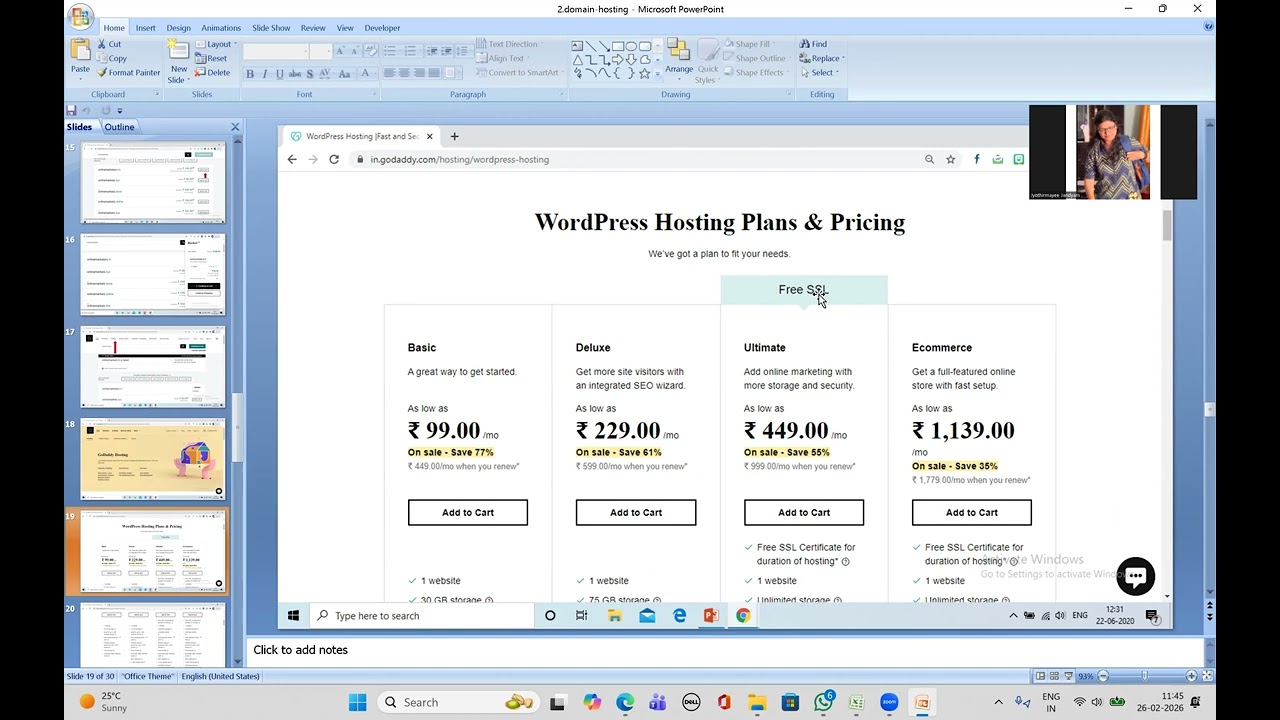Expand the Shape Effects dropdown
The height and width of the screenshot is (720, 1280).
click(756, 72)
